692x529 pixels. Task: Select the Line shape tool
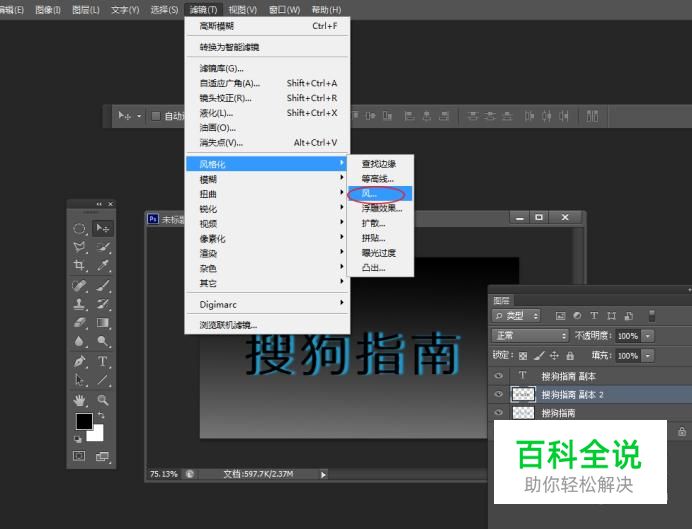pos(103,380)
